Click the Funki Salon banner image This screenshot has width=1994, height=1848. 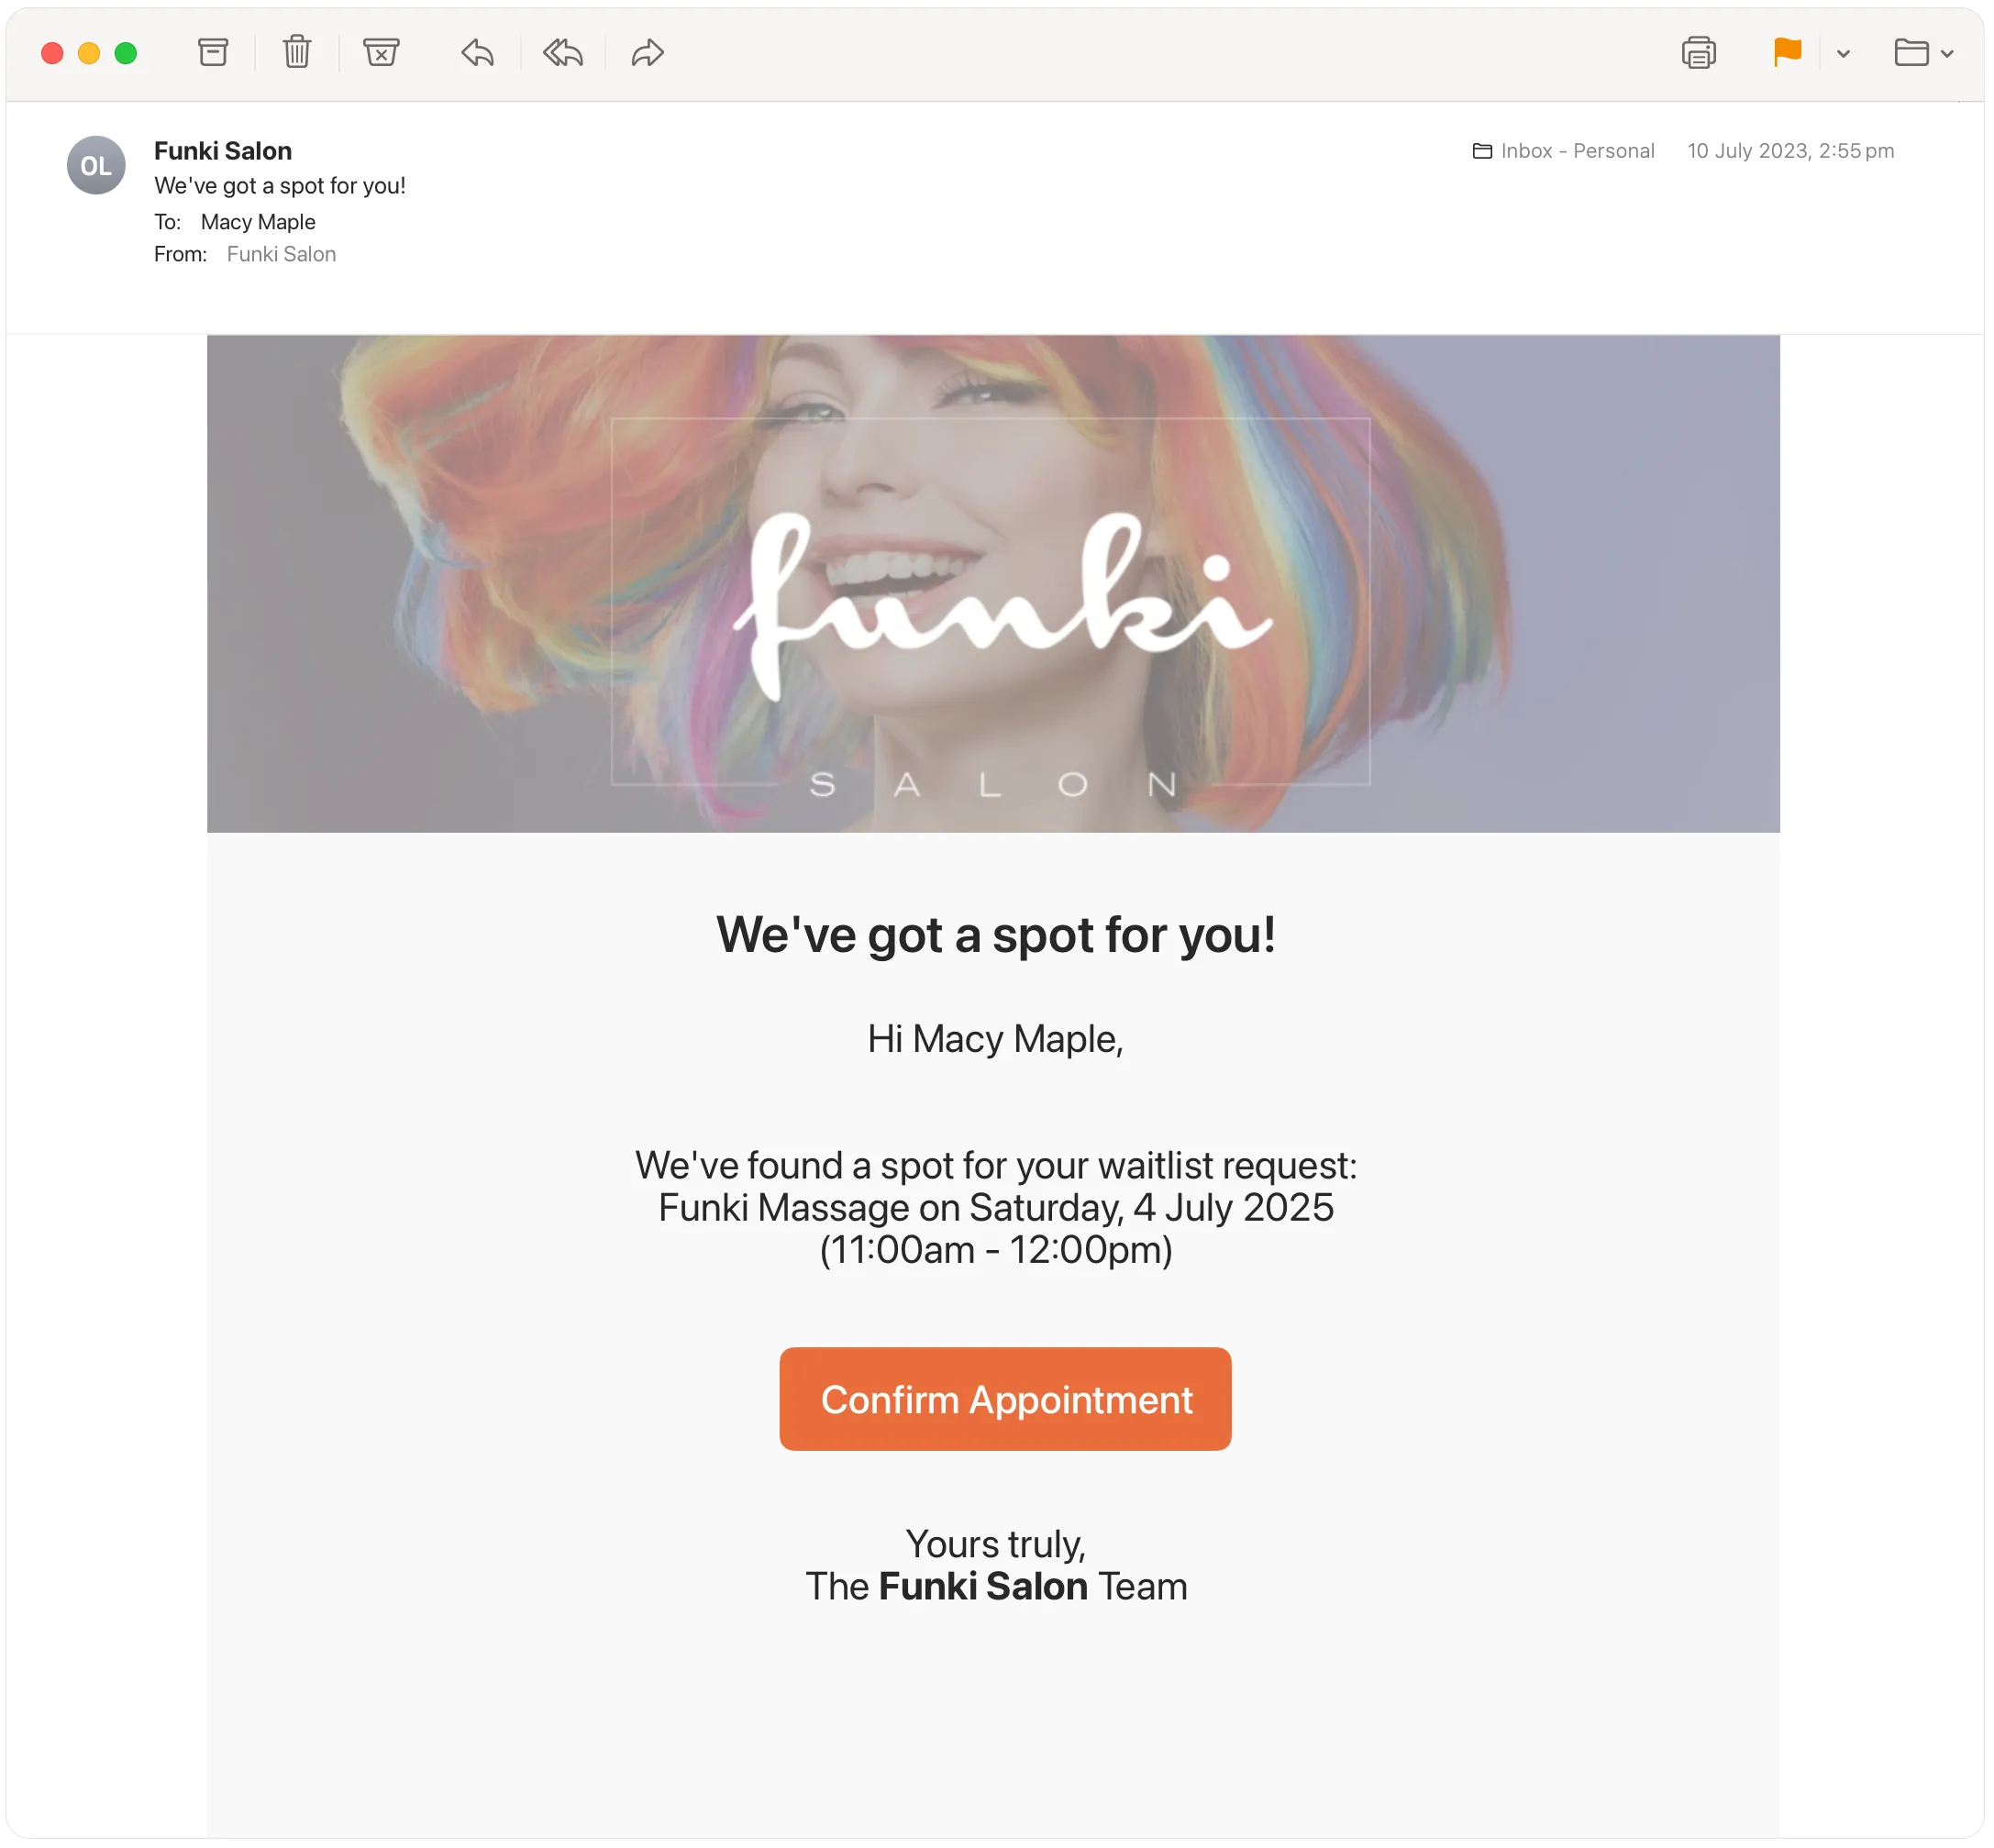coord(993,583)
